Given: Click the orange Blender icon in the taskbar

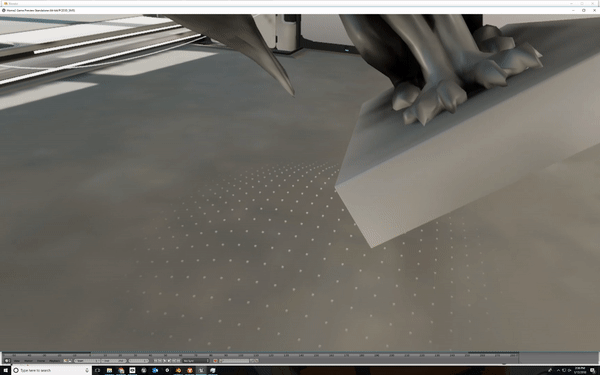Looking at the screenshot, I should point(178,370).
